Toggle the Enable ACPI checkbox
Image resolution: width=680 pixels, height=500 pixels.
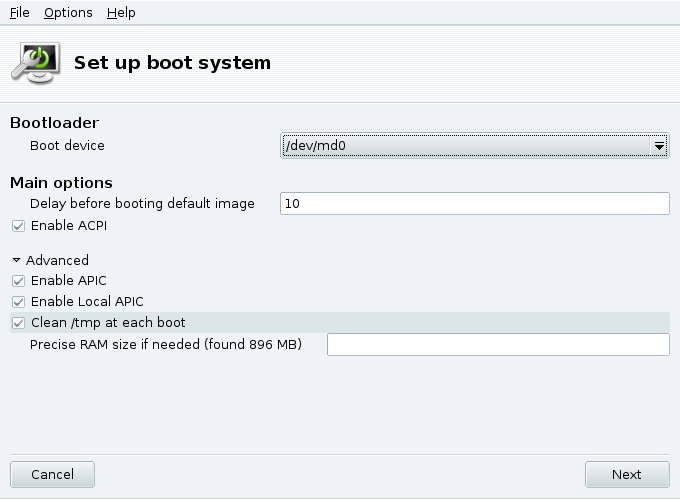click(x=18, y=226)
